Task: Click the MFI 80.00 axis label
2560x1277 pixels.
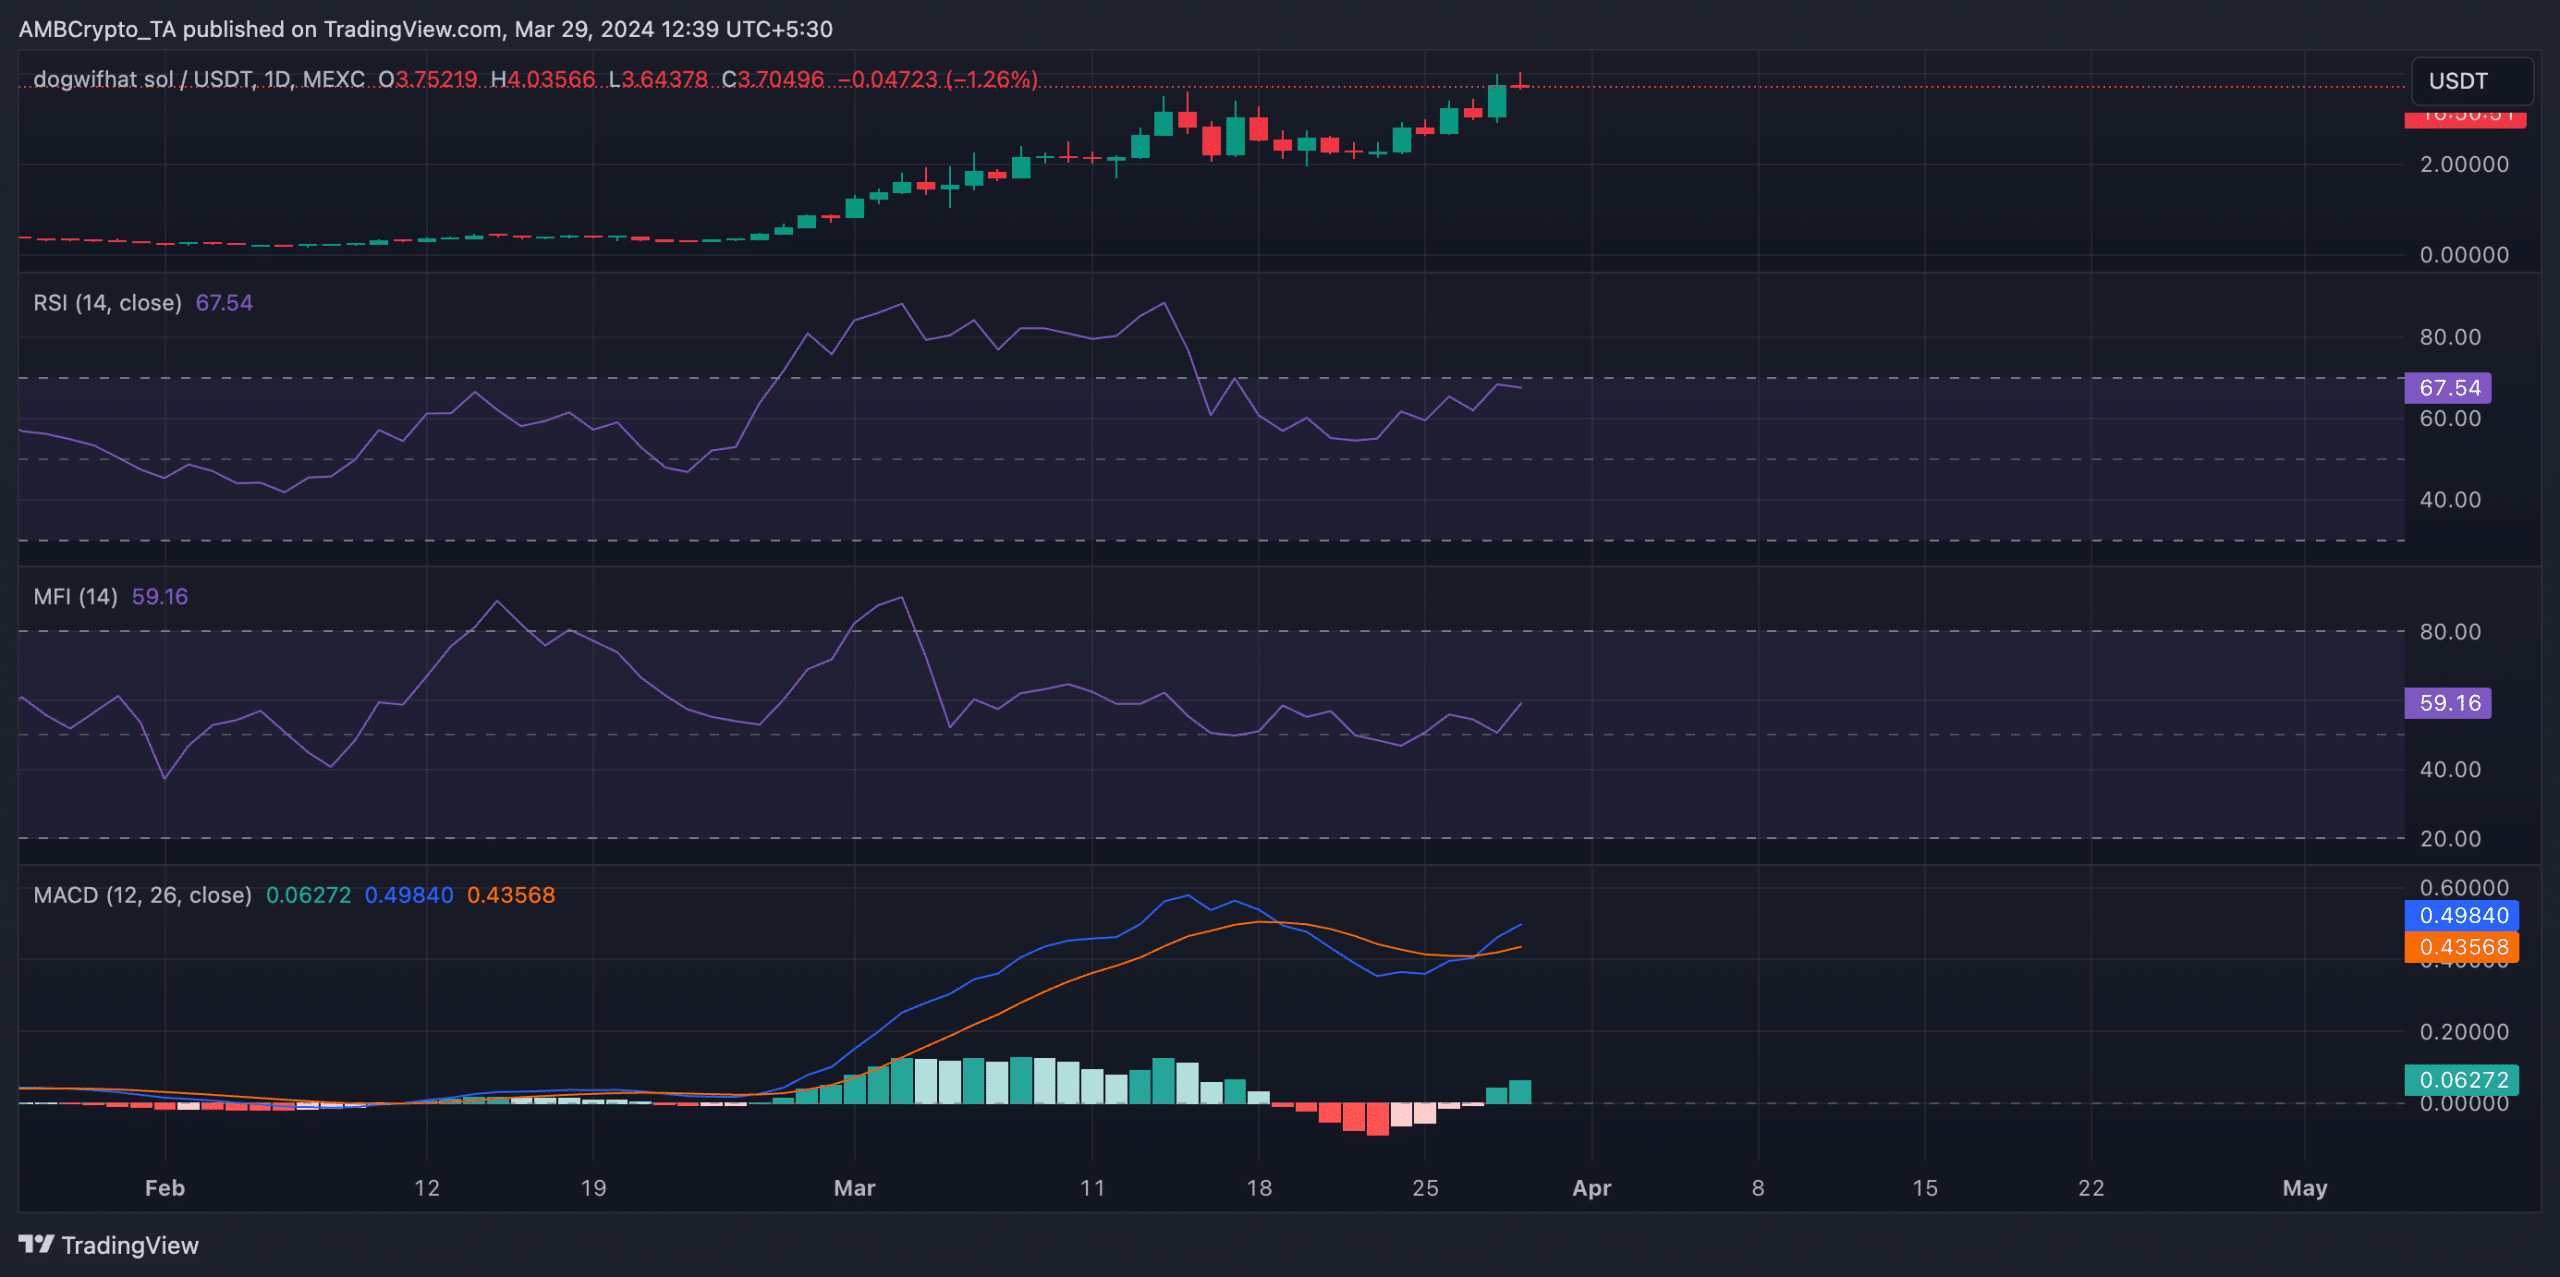Action: 2450,632
